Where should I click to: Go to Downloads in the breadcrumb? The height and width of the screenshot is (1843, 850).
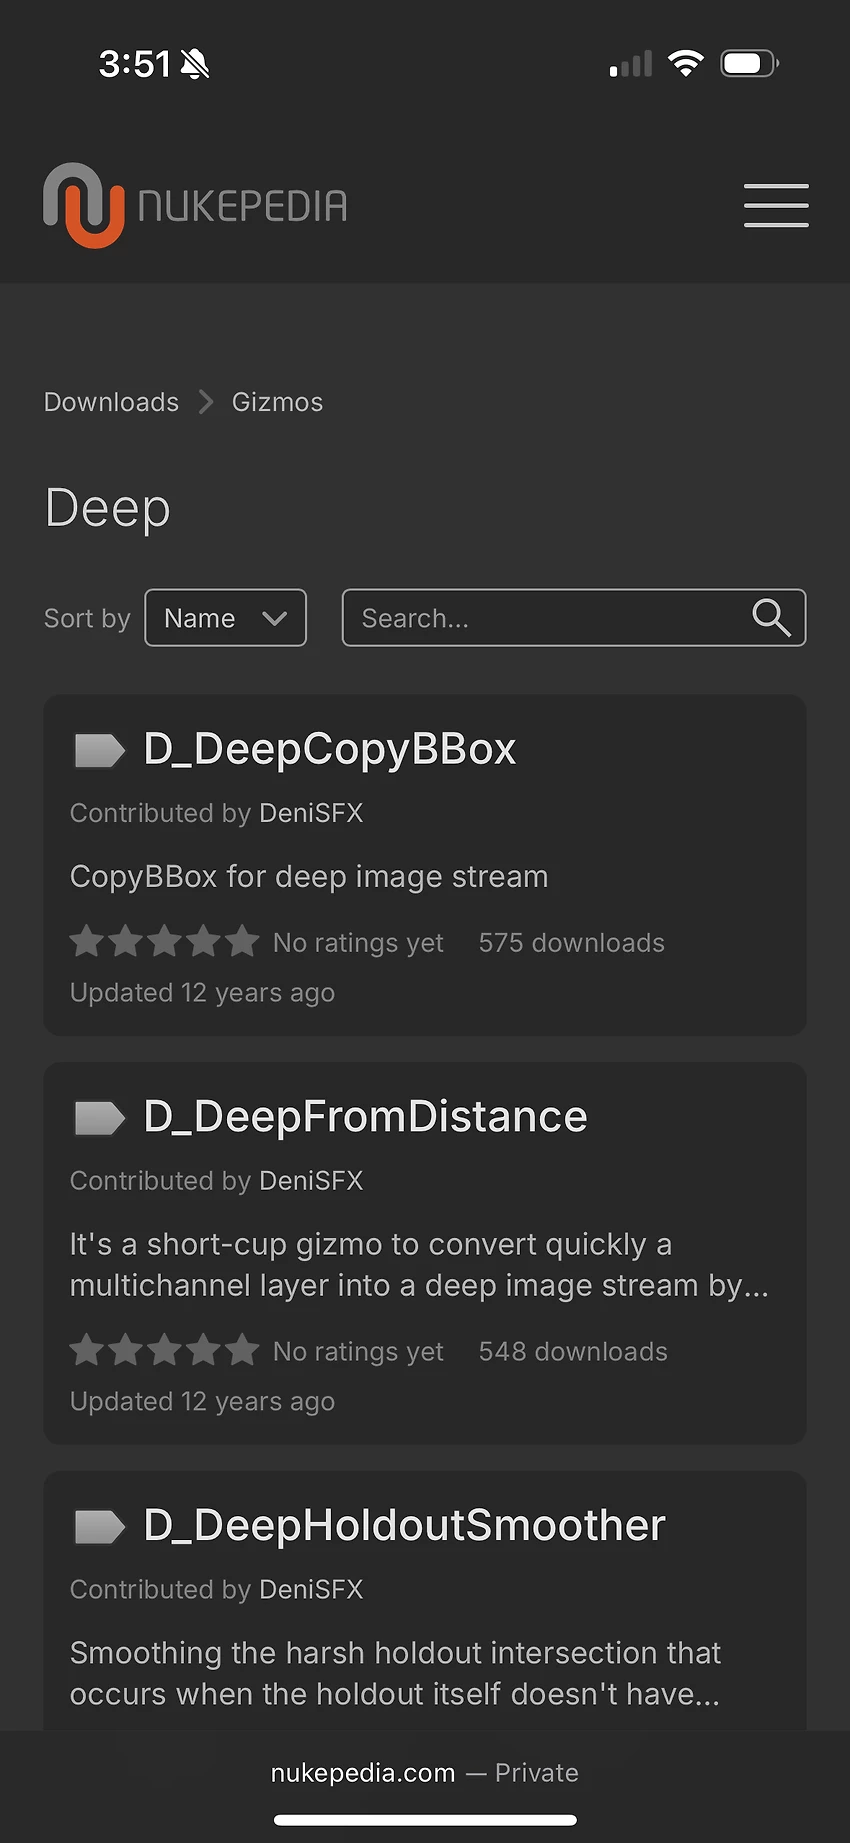111,402
